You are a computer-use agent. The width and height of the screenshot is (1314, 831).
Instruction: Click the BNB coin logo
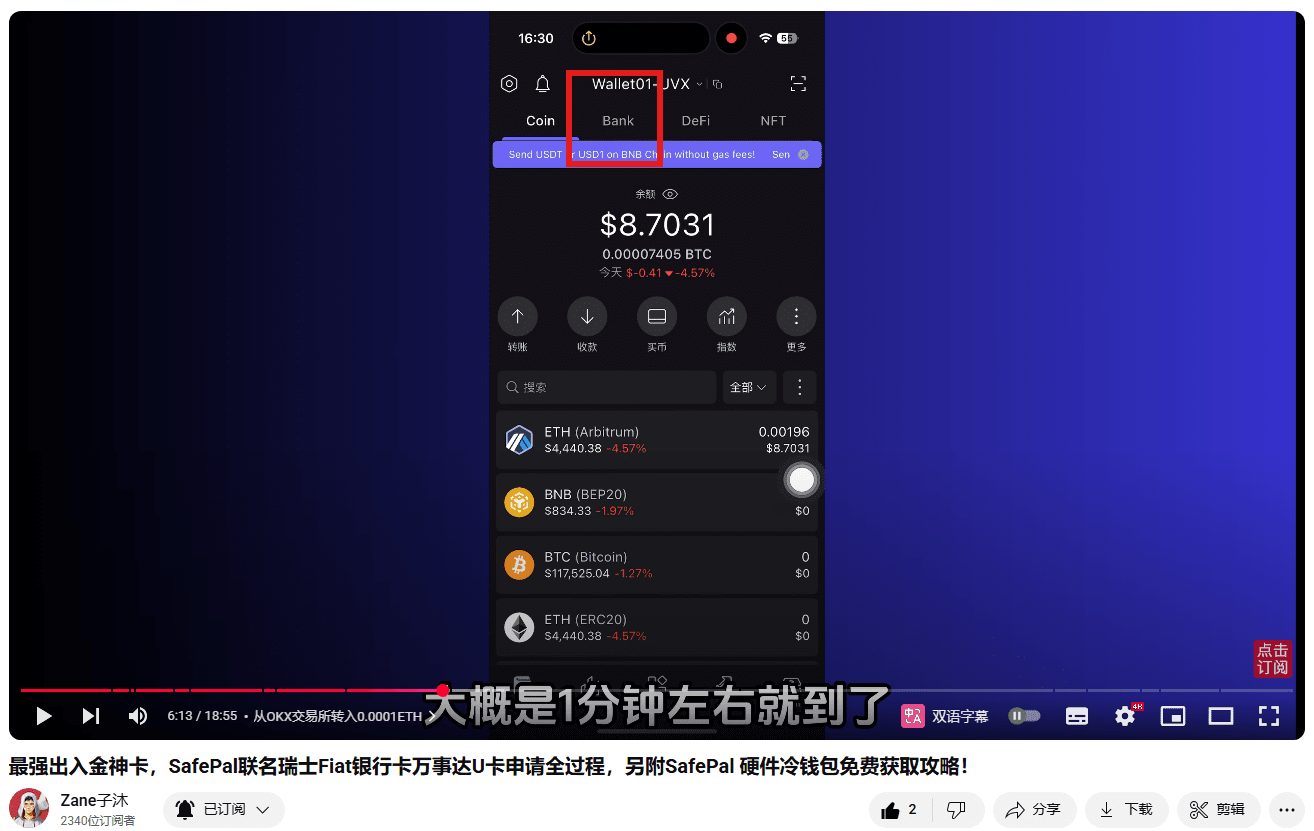coord(519,502)
